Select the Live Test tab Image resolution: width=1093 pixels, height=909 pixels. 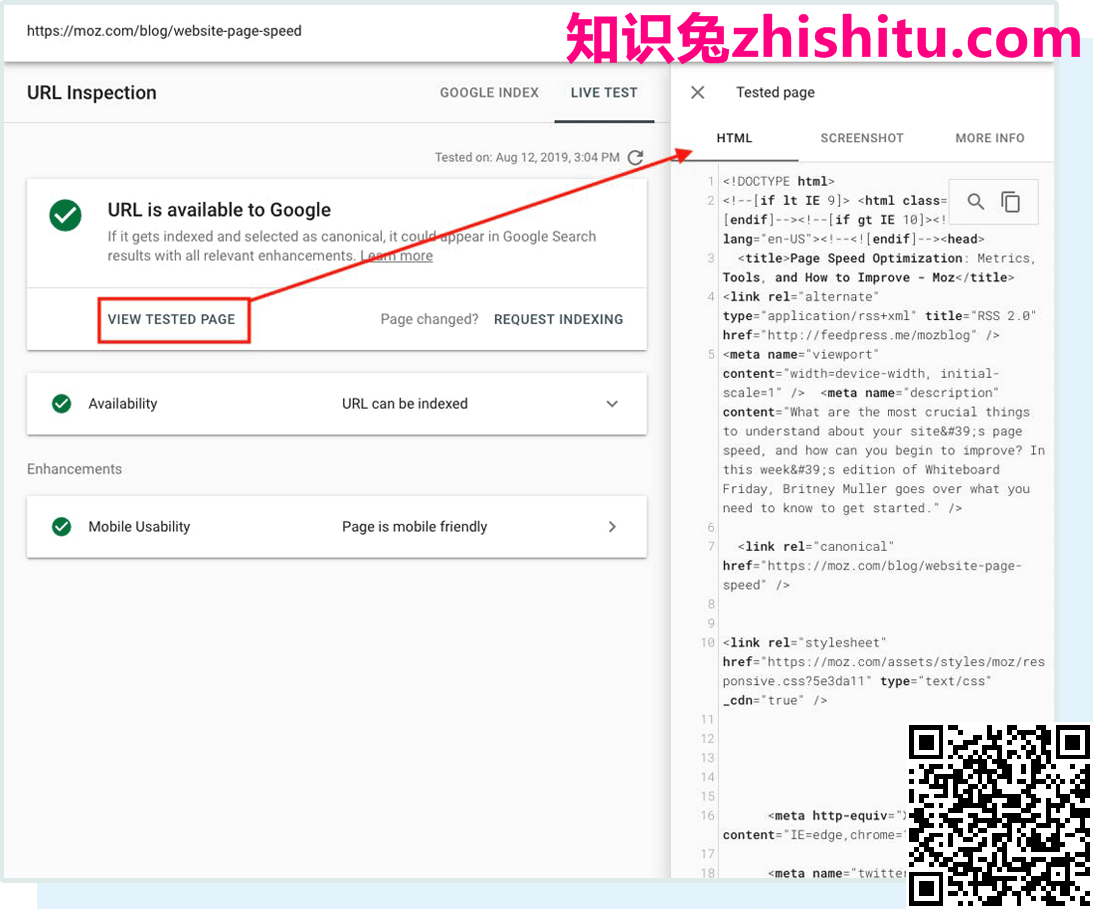pos(604,93)
